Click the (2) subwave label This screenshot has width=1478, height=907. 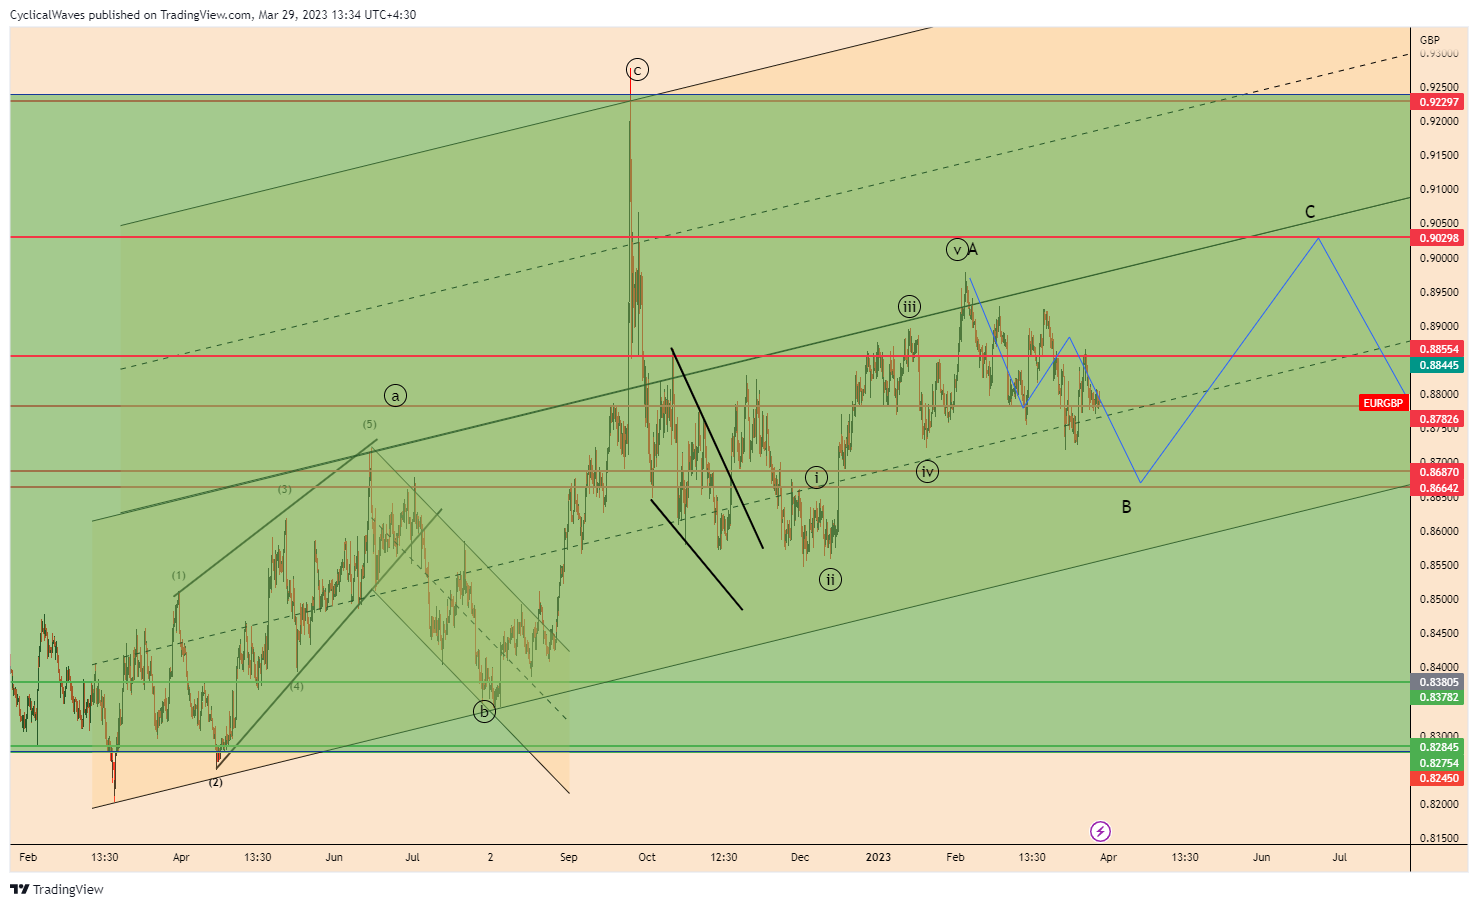215,782
